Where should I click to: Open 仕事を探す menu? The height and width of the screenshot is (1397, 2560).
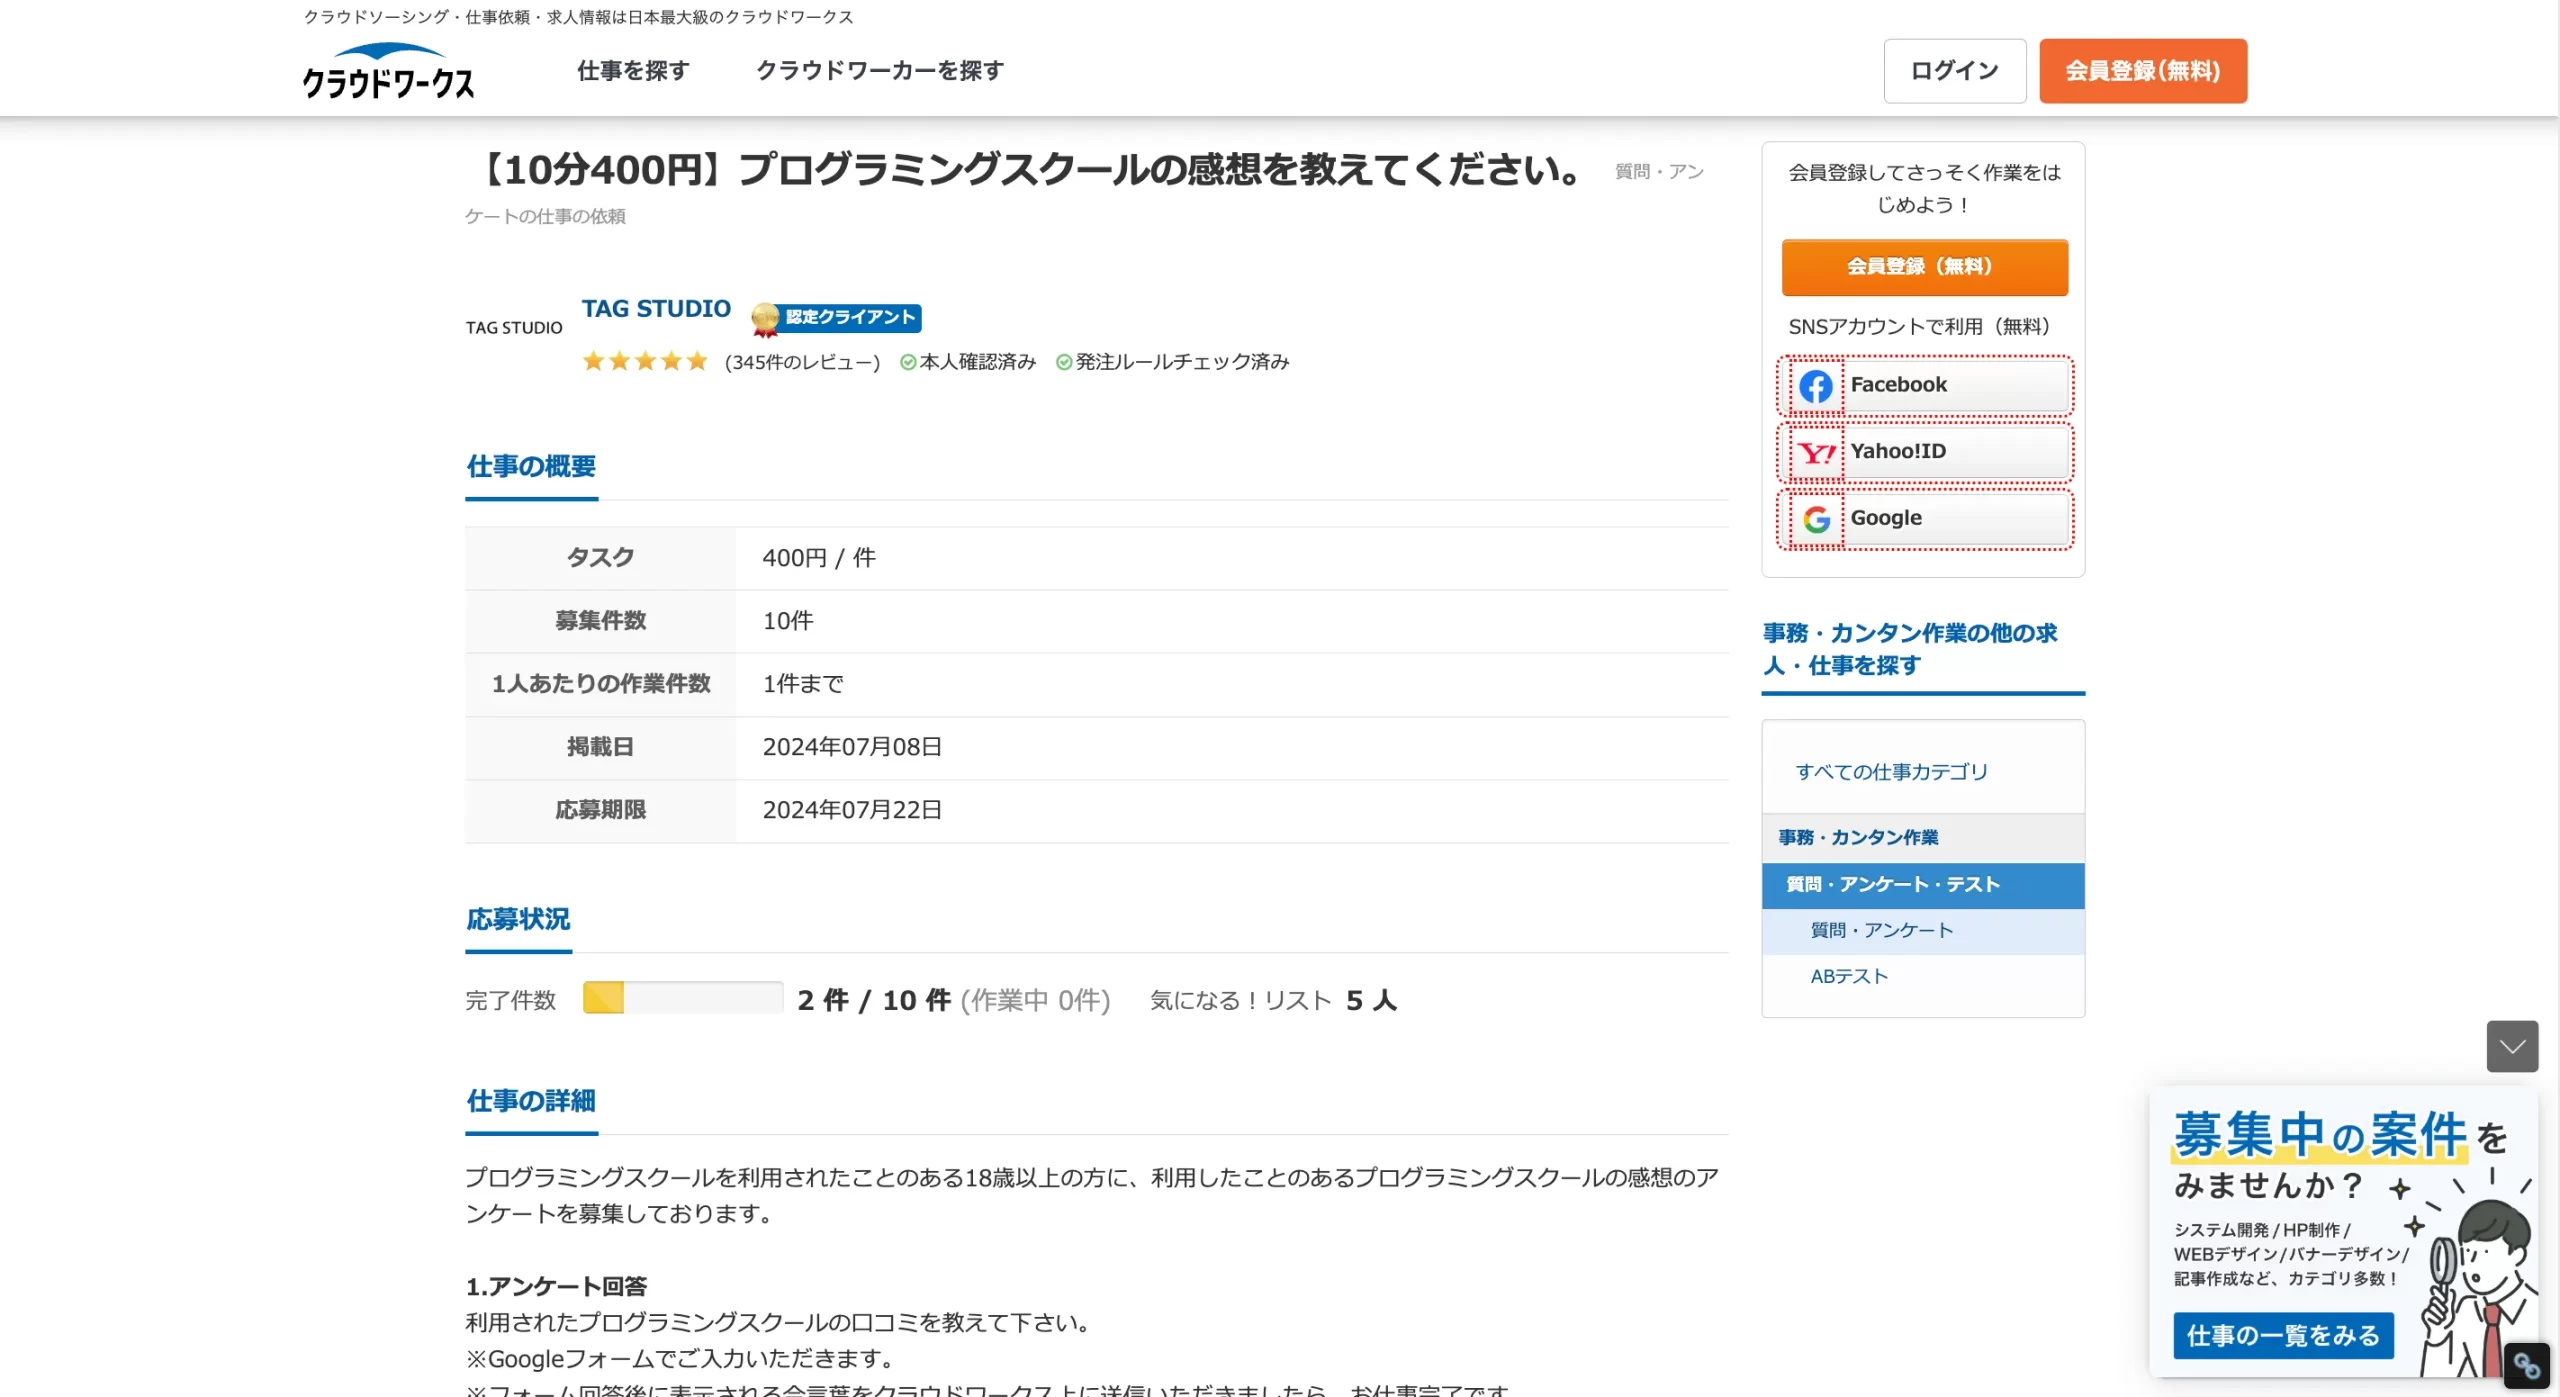pos(633,71)
